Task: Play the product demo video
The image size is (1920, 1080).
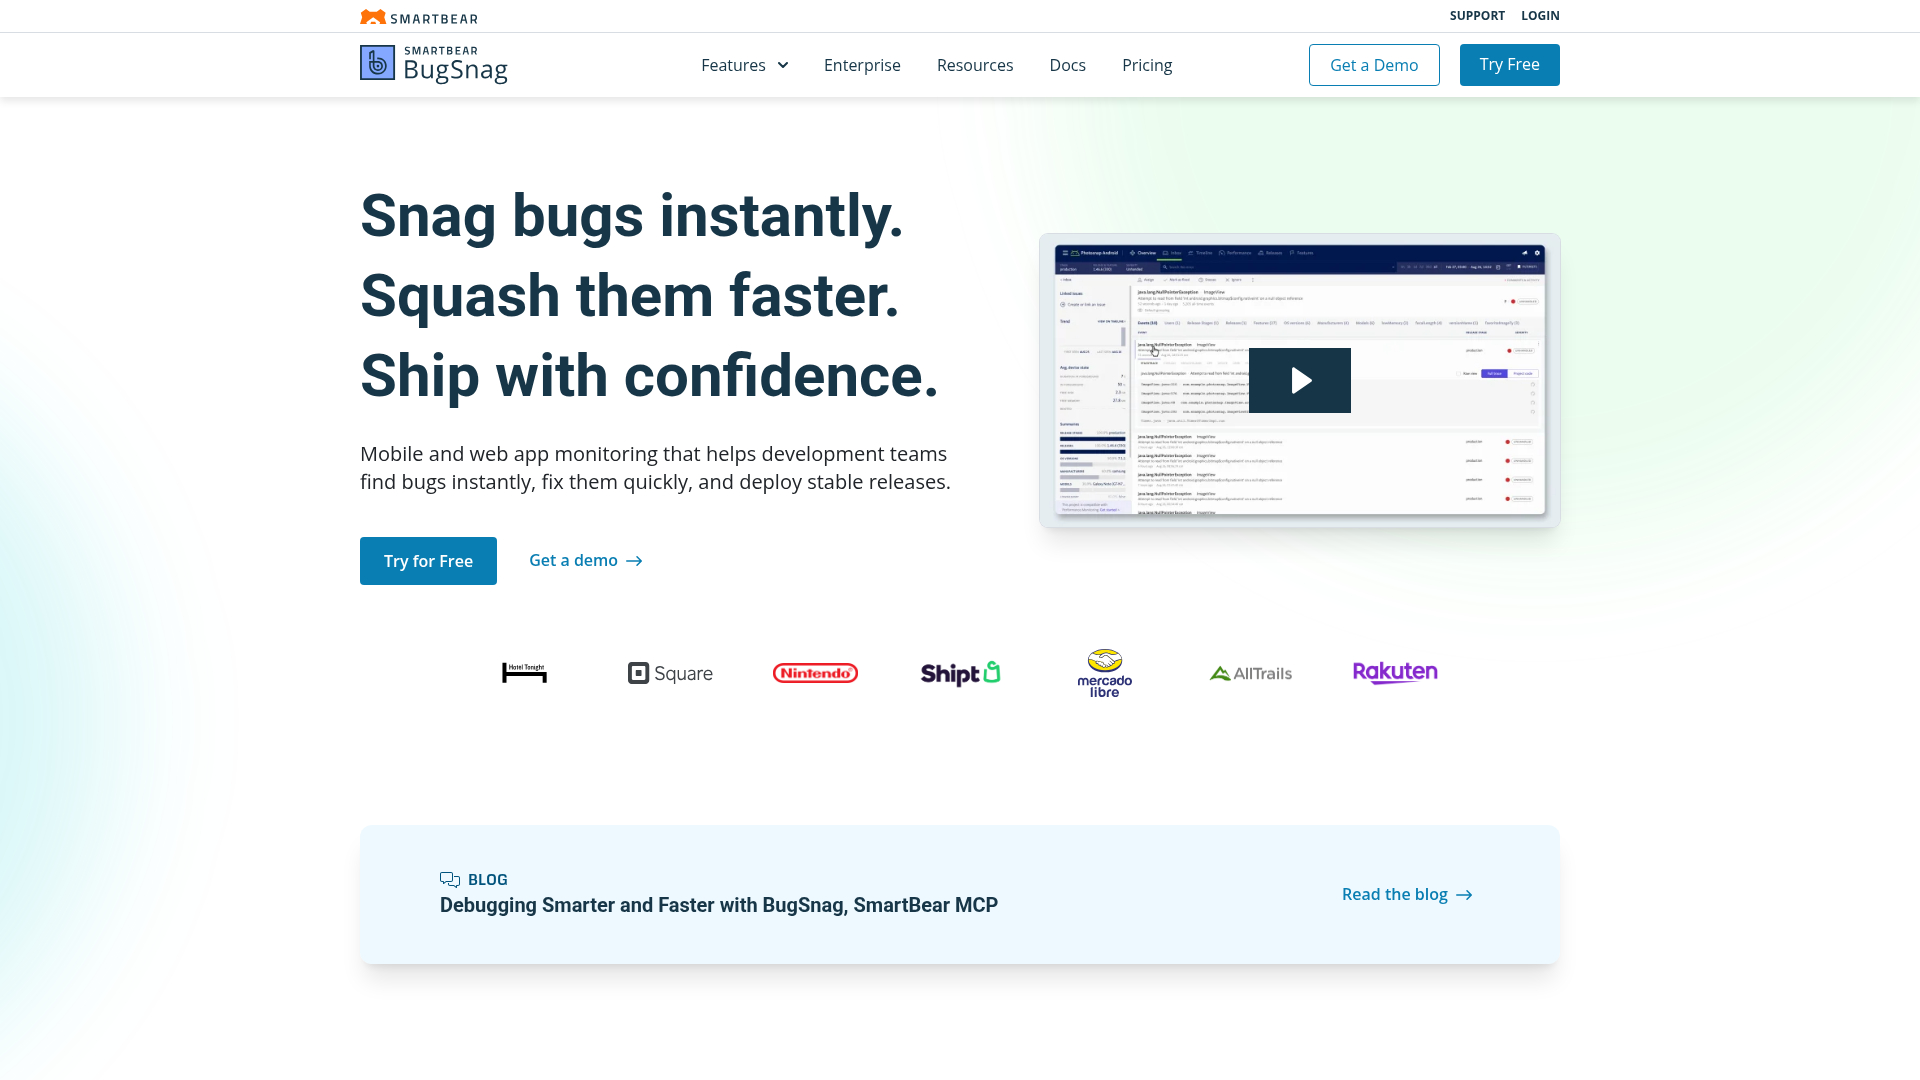Action: (x=1299, y=380)
